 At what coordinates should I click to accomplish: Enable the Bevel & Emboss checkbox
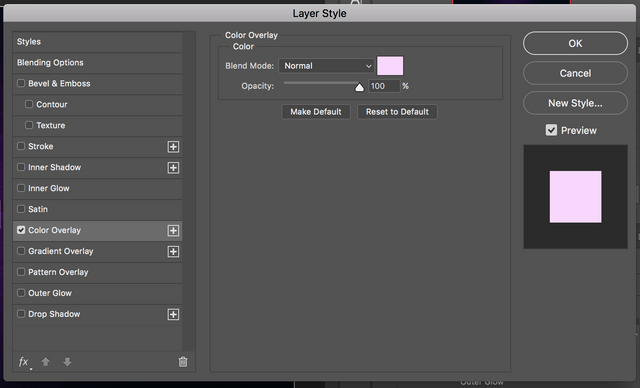pos(21,83)
